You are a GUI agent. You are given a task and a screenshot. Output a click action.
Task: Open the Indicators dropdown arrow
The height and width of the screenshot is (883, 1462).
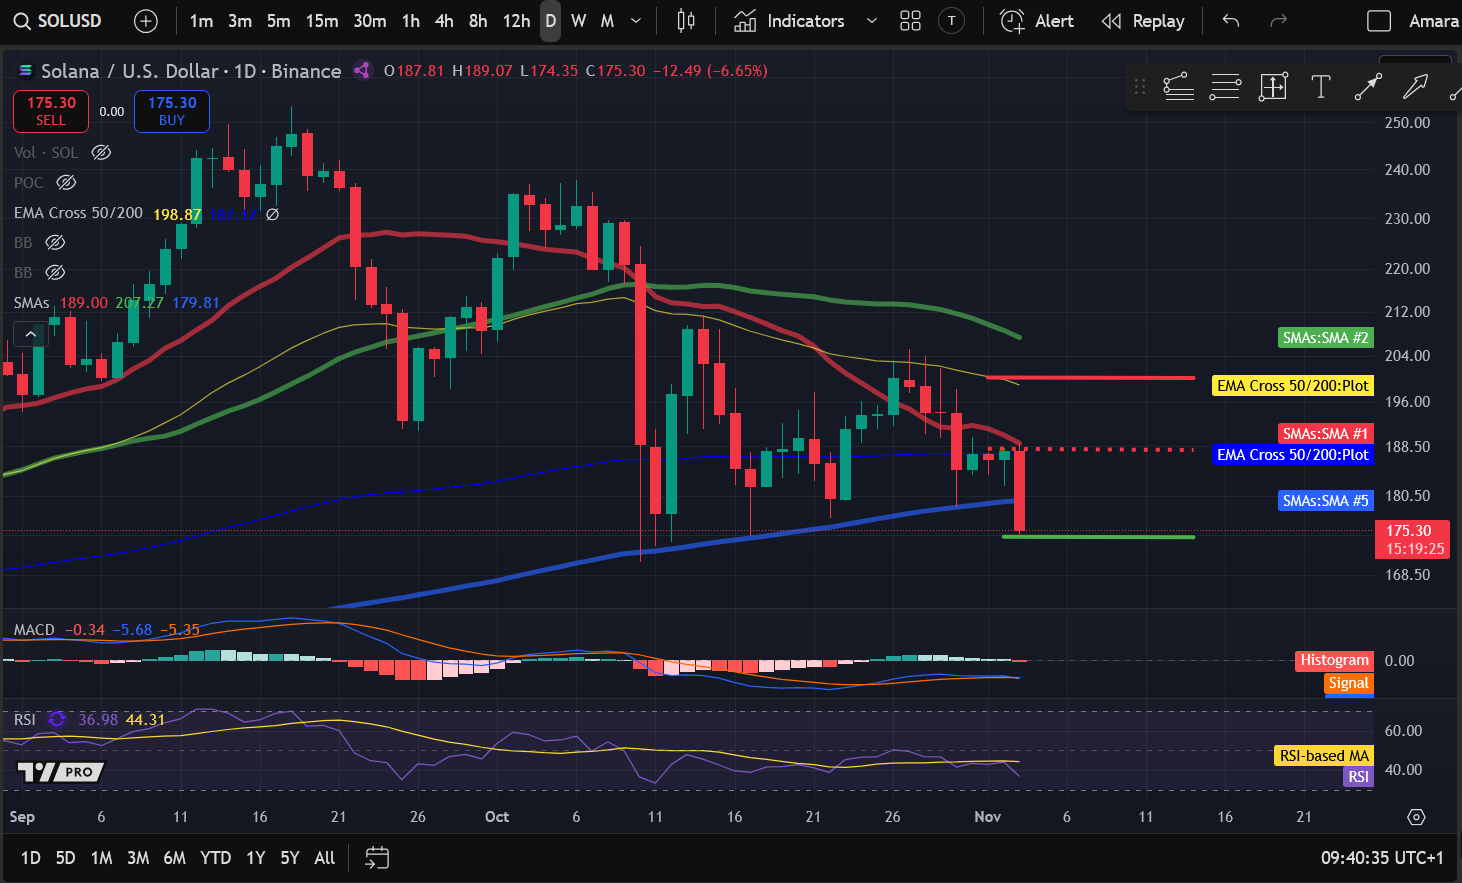(870, 20)
